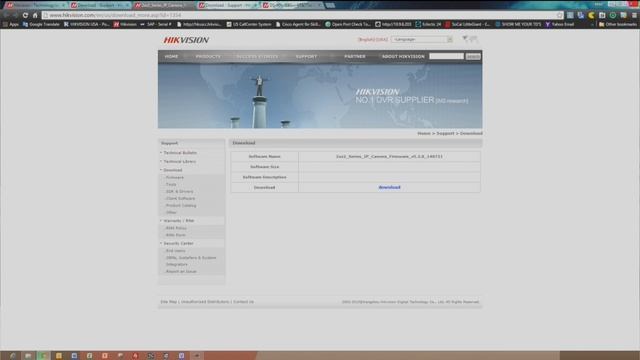Collapse the Security Center section
This screenshot has width=640, height=360.
178,243
